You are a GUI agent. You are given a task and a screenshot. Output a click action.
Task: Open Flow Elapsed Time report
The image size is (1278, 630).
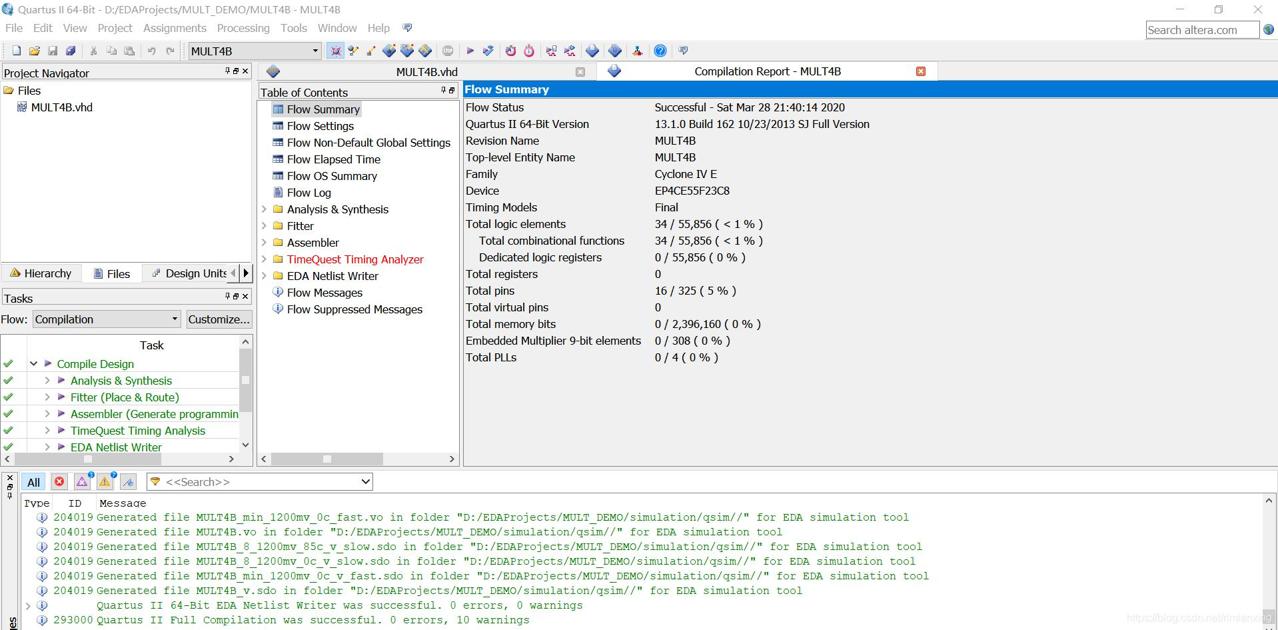tap(333, 160)
